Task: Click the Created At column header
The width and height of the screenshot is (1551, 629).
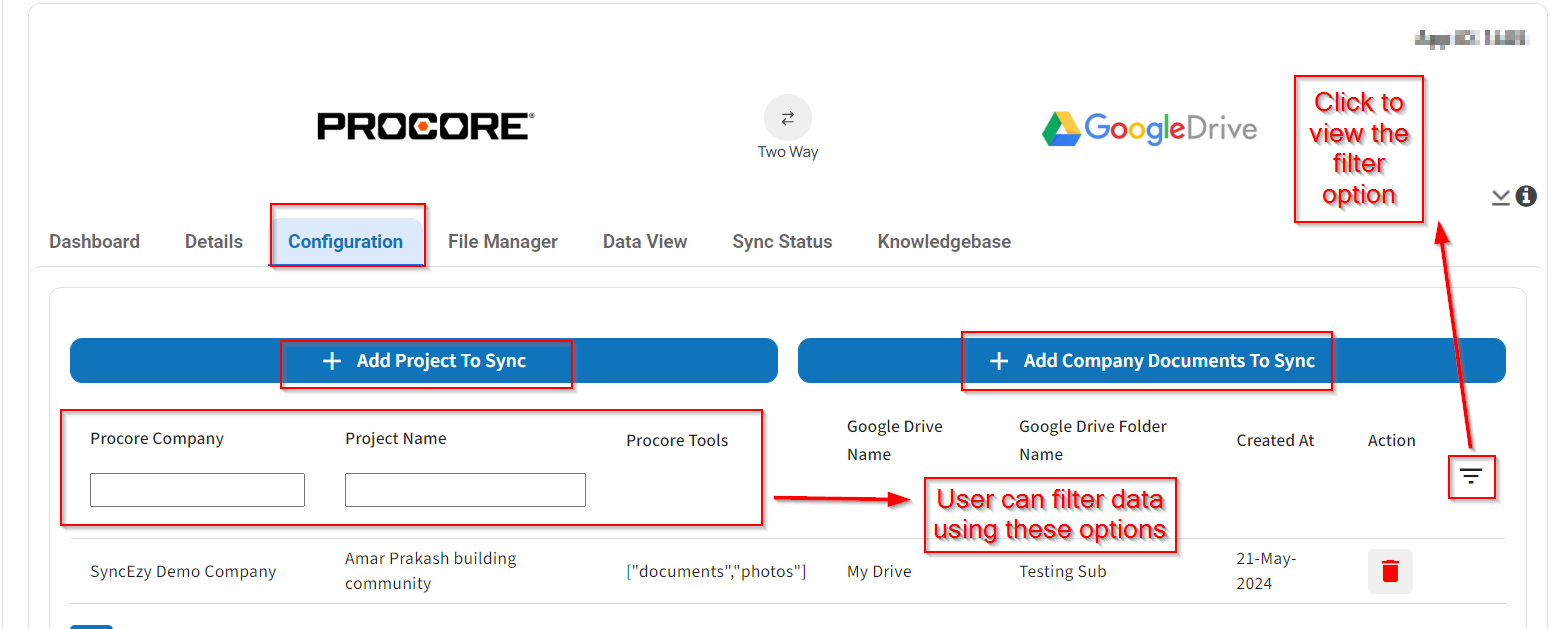Action: pyautogui.click(x=1275, y=440)
